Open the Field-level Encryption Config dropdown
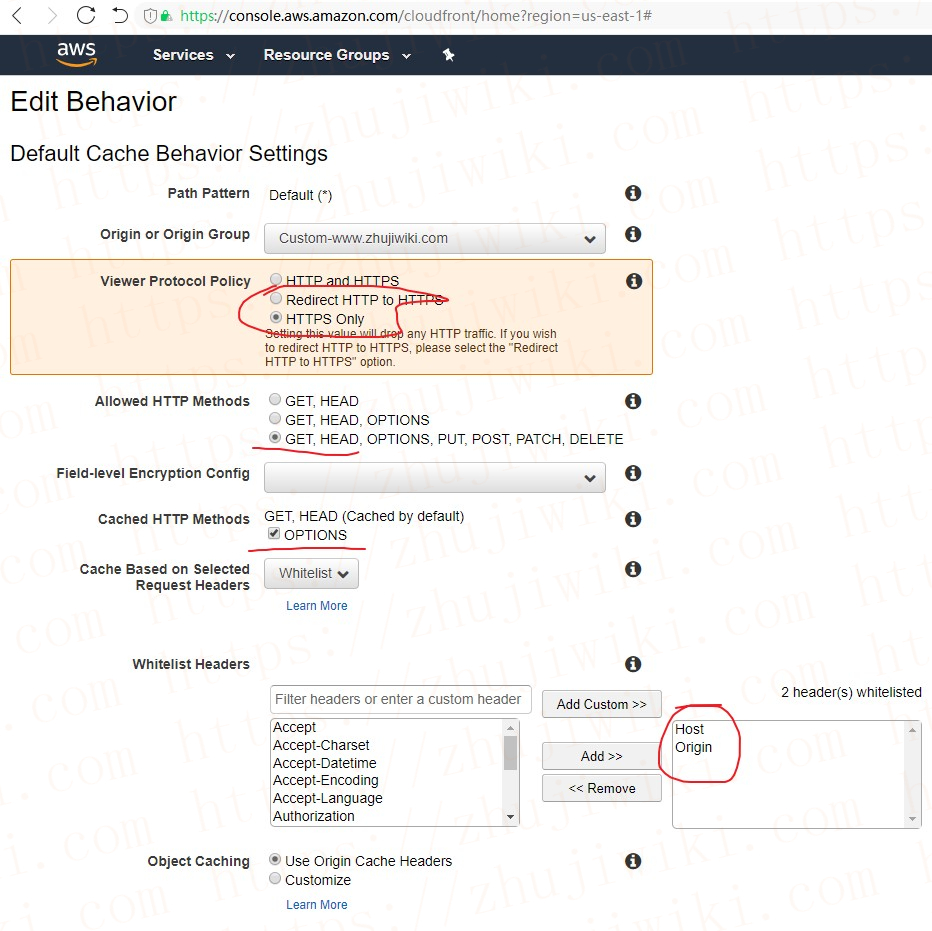The height and width of the screenshot is (931, 932). coord(434,477)
